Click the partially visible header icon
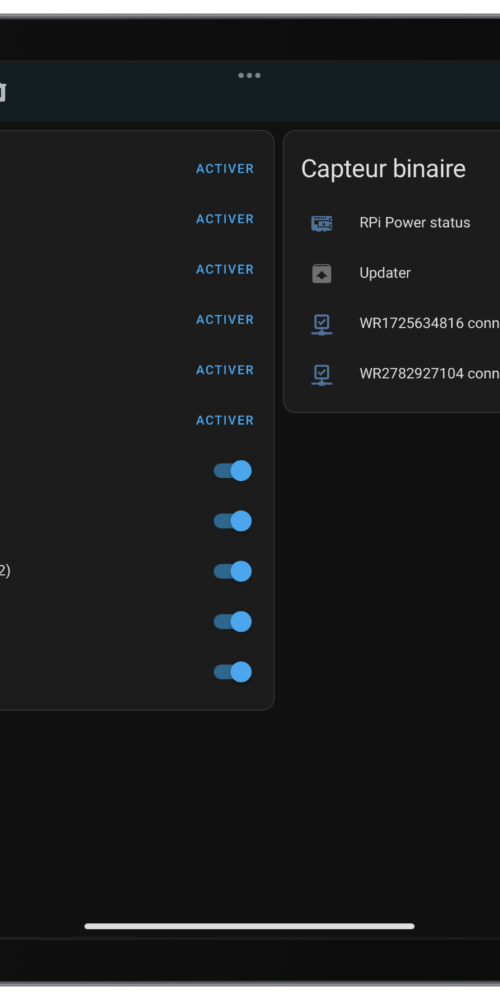This screenshot has height=1000, width=500. pos(2,92)
